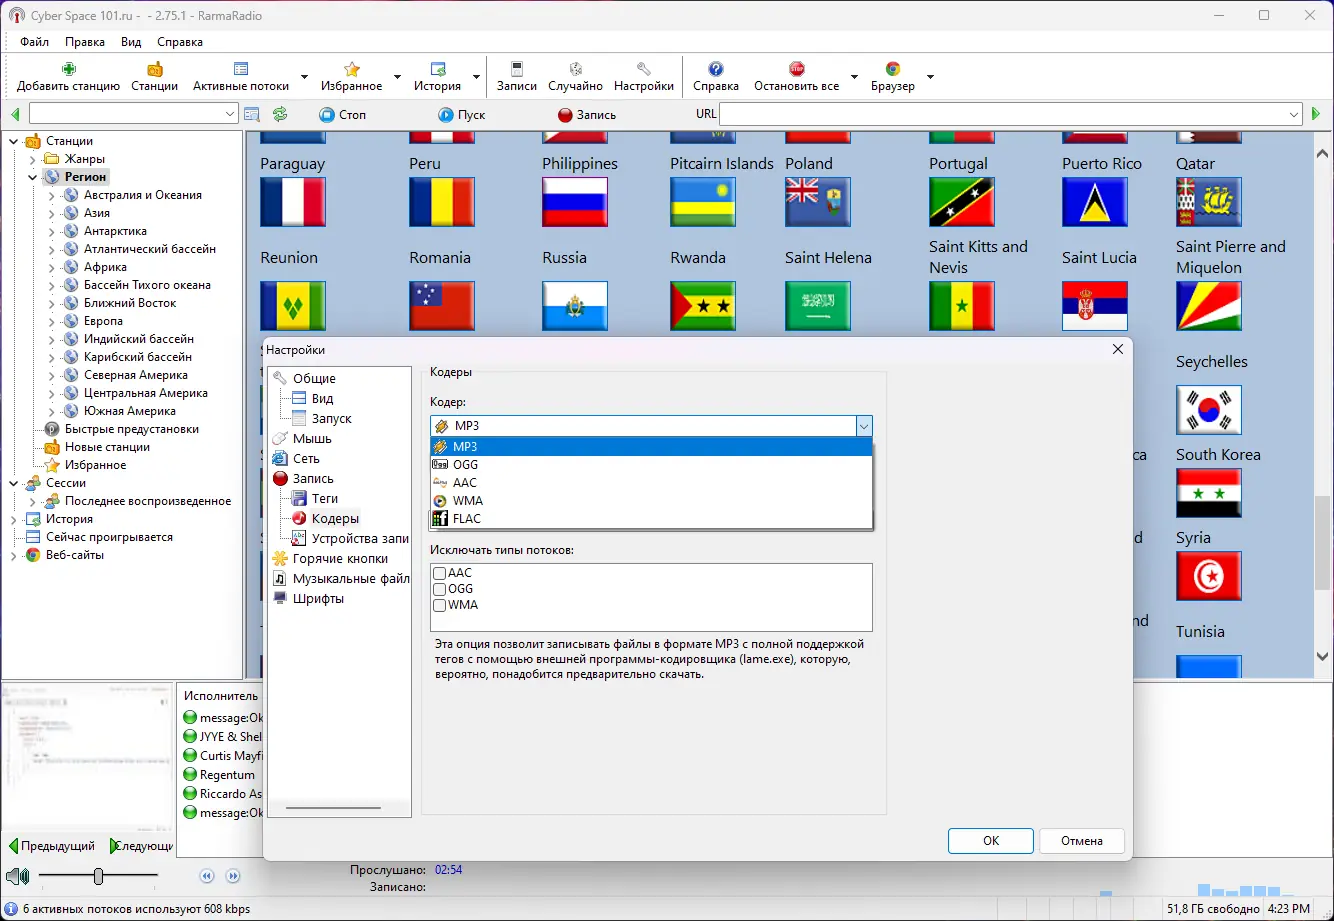
Task: Open the Вид menu in menu bar
Action: coord(131,42)
